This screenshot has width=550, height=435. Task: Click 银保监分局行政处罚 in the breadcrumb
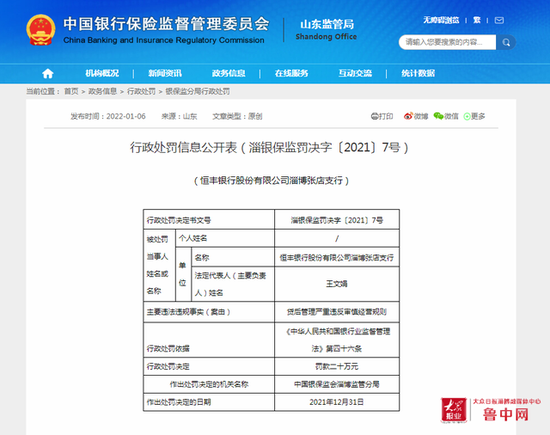tap(197, 92)
